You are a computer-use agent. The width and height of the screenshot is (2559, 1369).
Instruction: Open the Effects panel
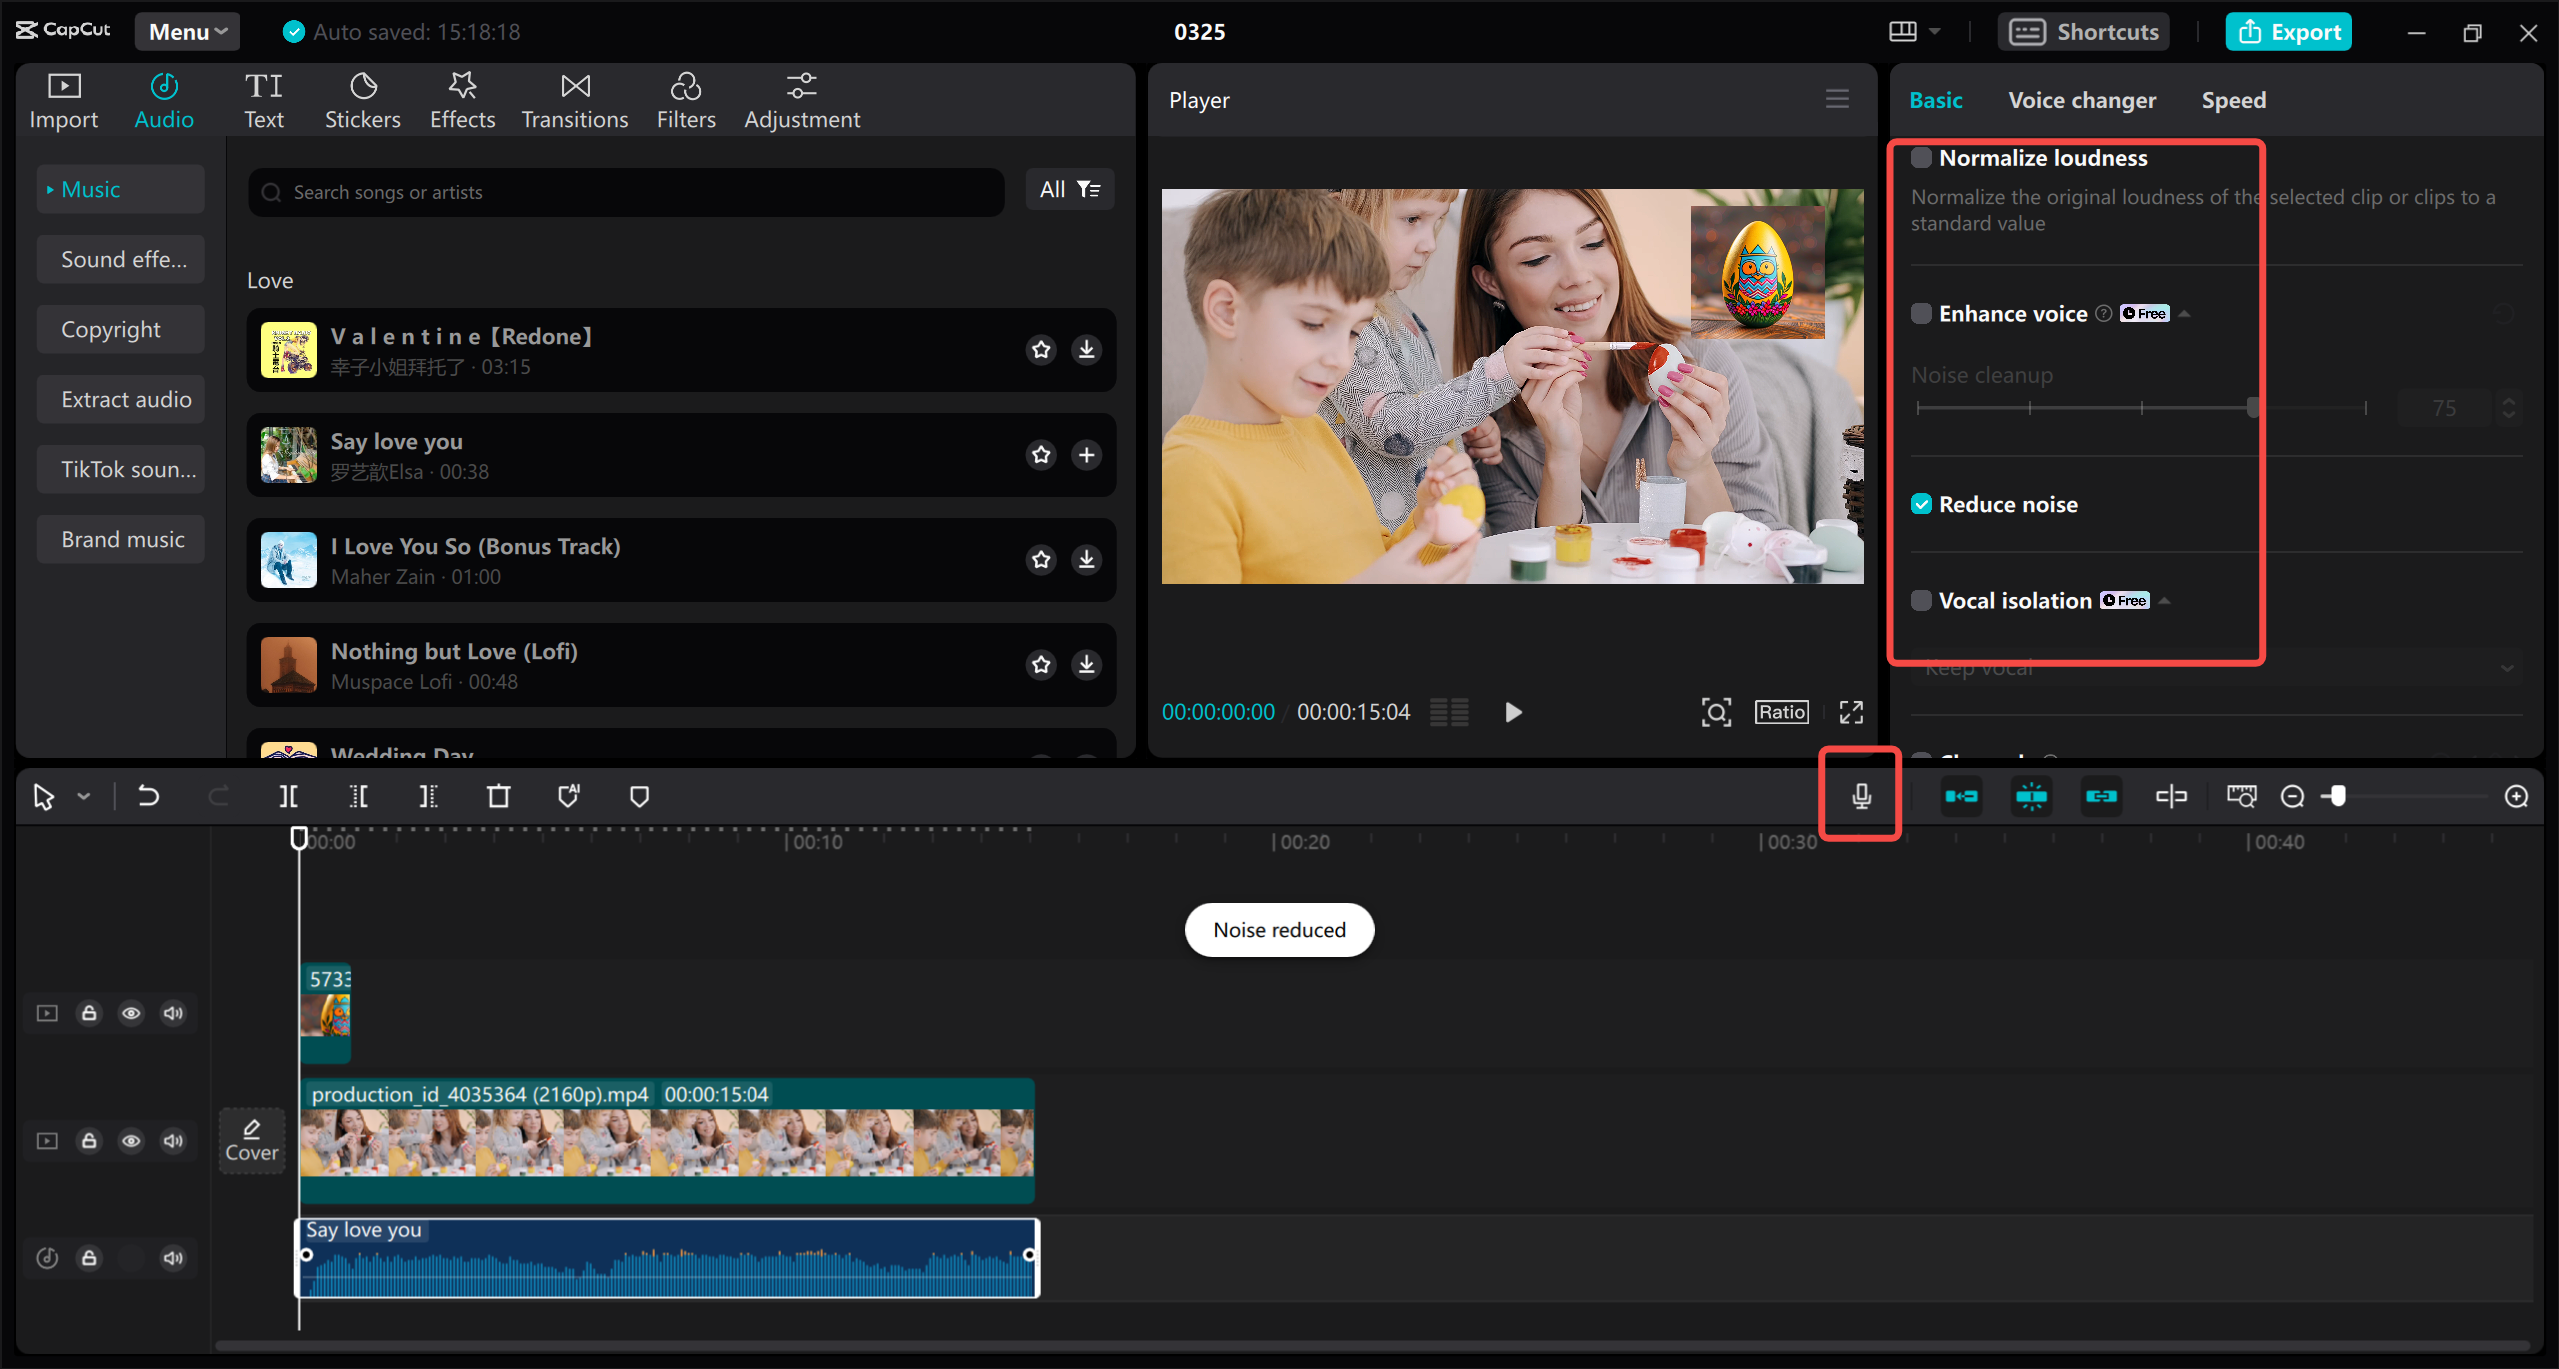pyautogui.click(x=461, y=98)
